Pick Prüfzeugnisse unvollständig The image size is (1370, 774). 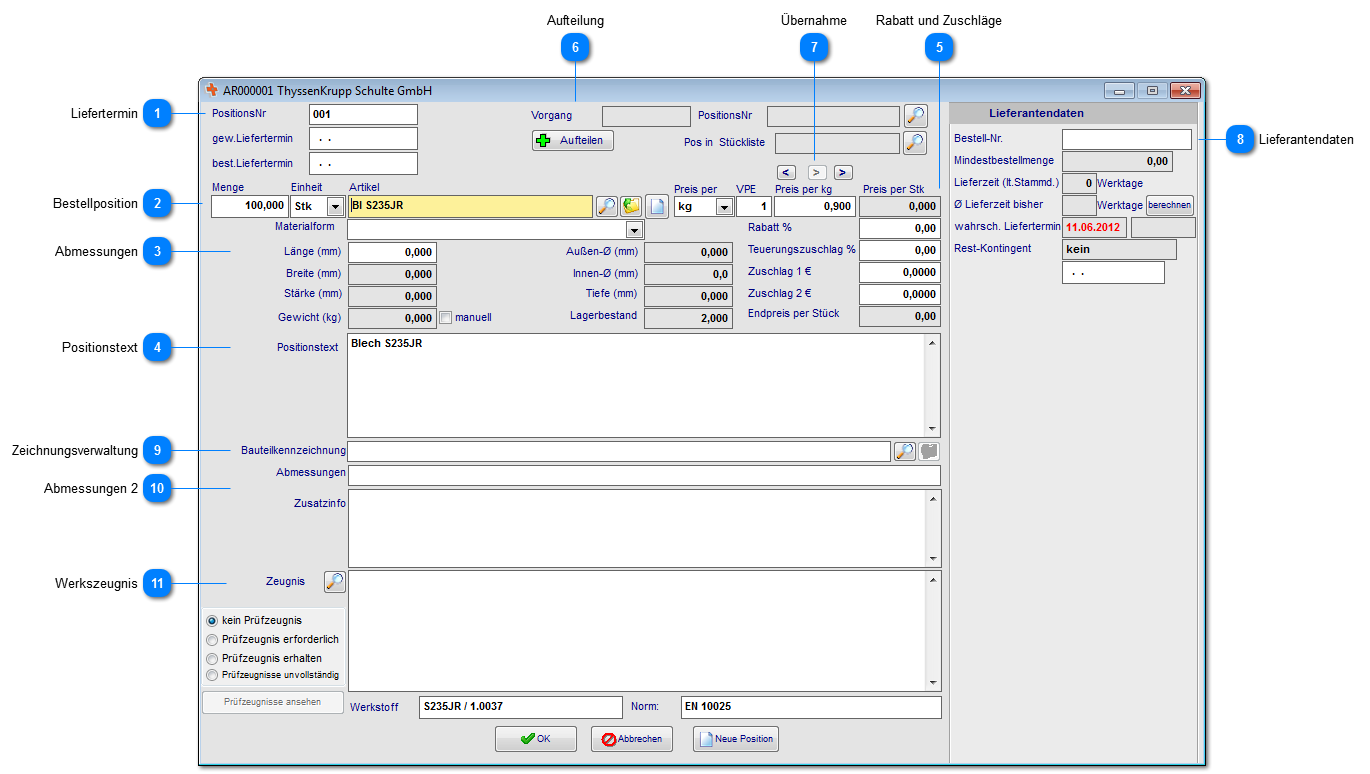click(212, 675)
